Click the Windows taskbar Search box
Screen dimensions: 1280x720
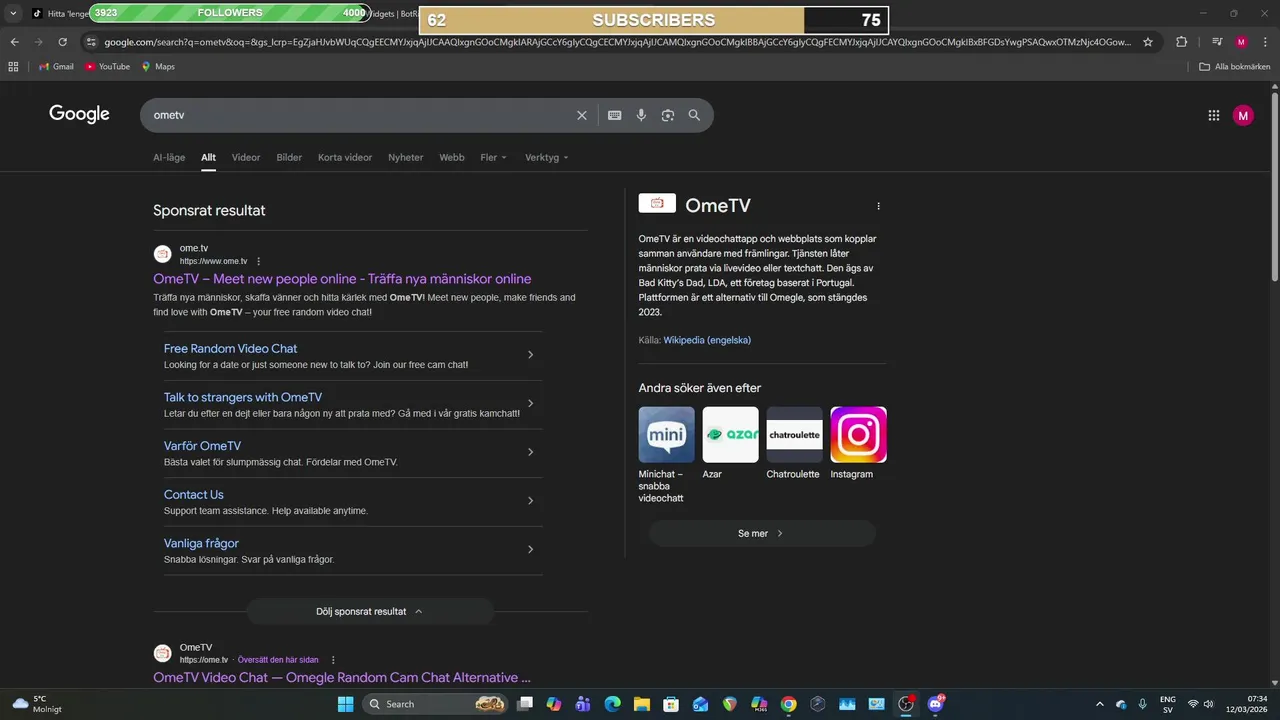point(435,704)
